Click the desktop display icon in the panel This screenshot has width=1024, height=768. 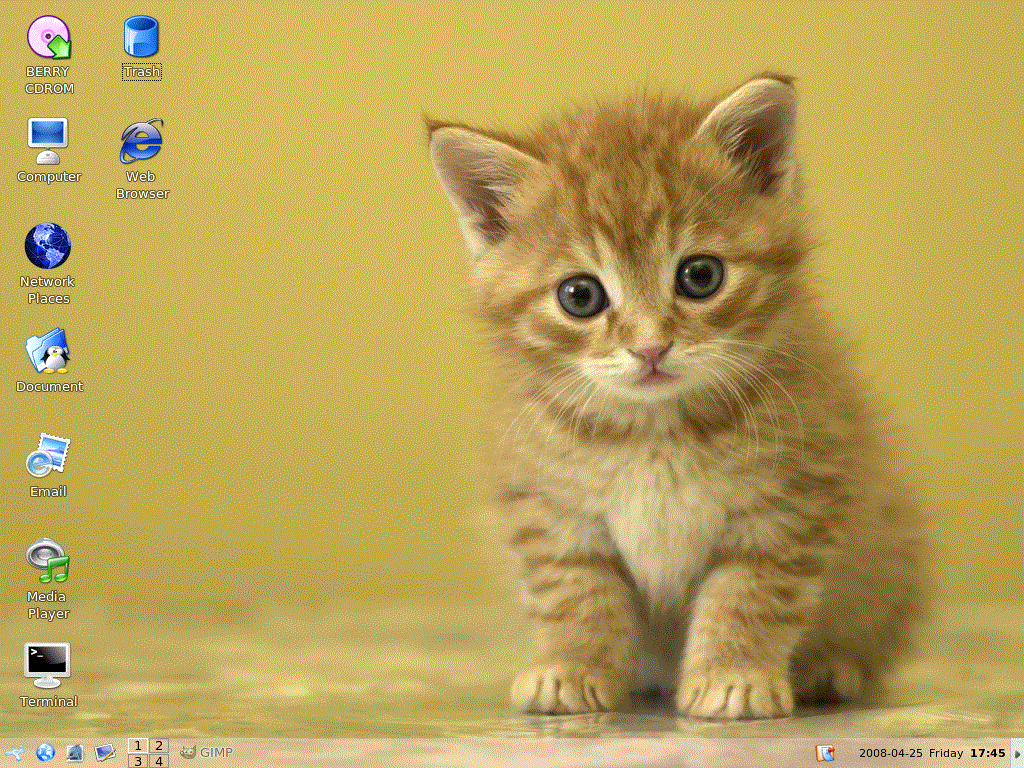[105, 753]
